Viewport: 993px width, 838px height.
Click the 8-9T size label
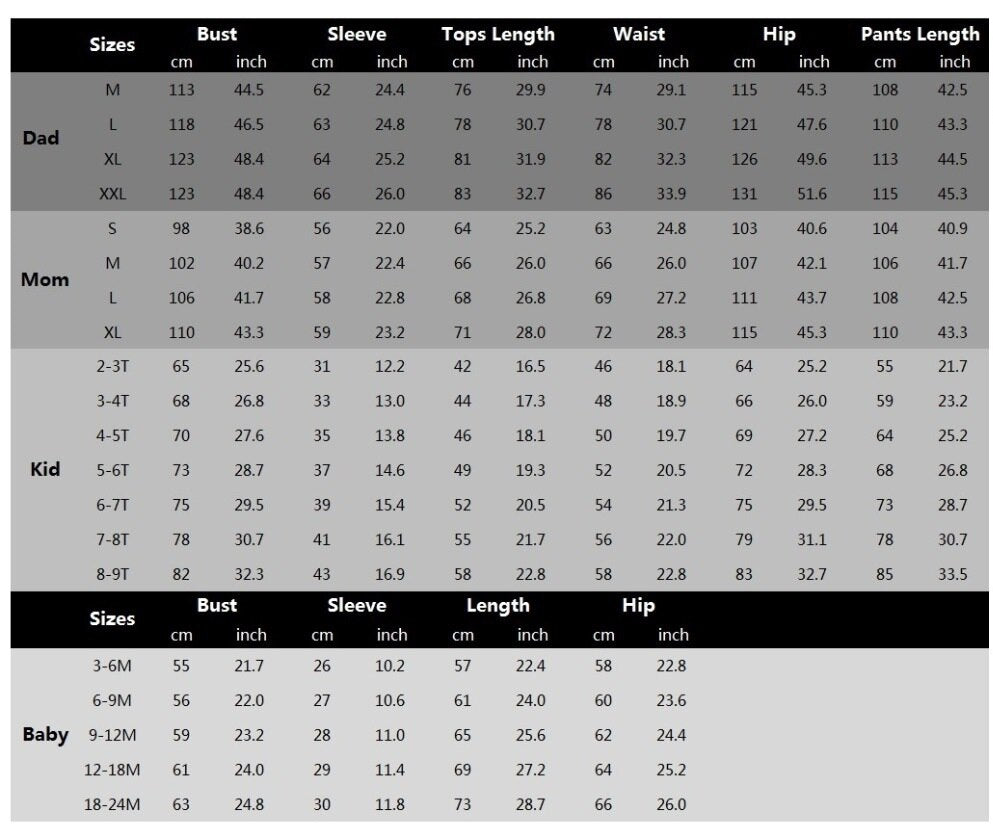[x=112, y=574]
